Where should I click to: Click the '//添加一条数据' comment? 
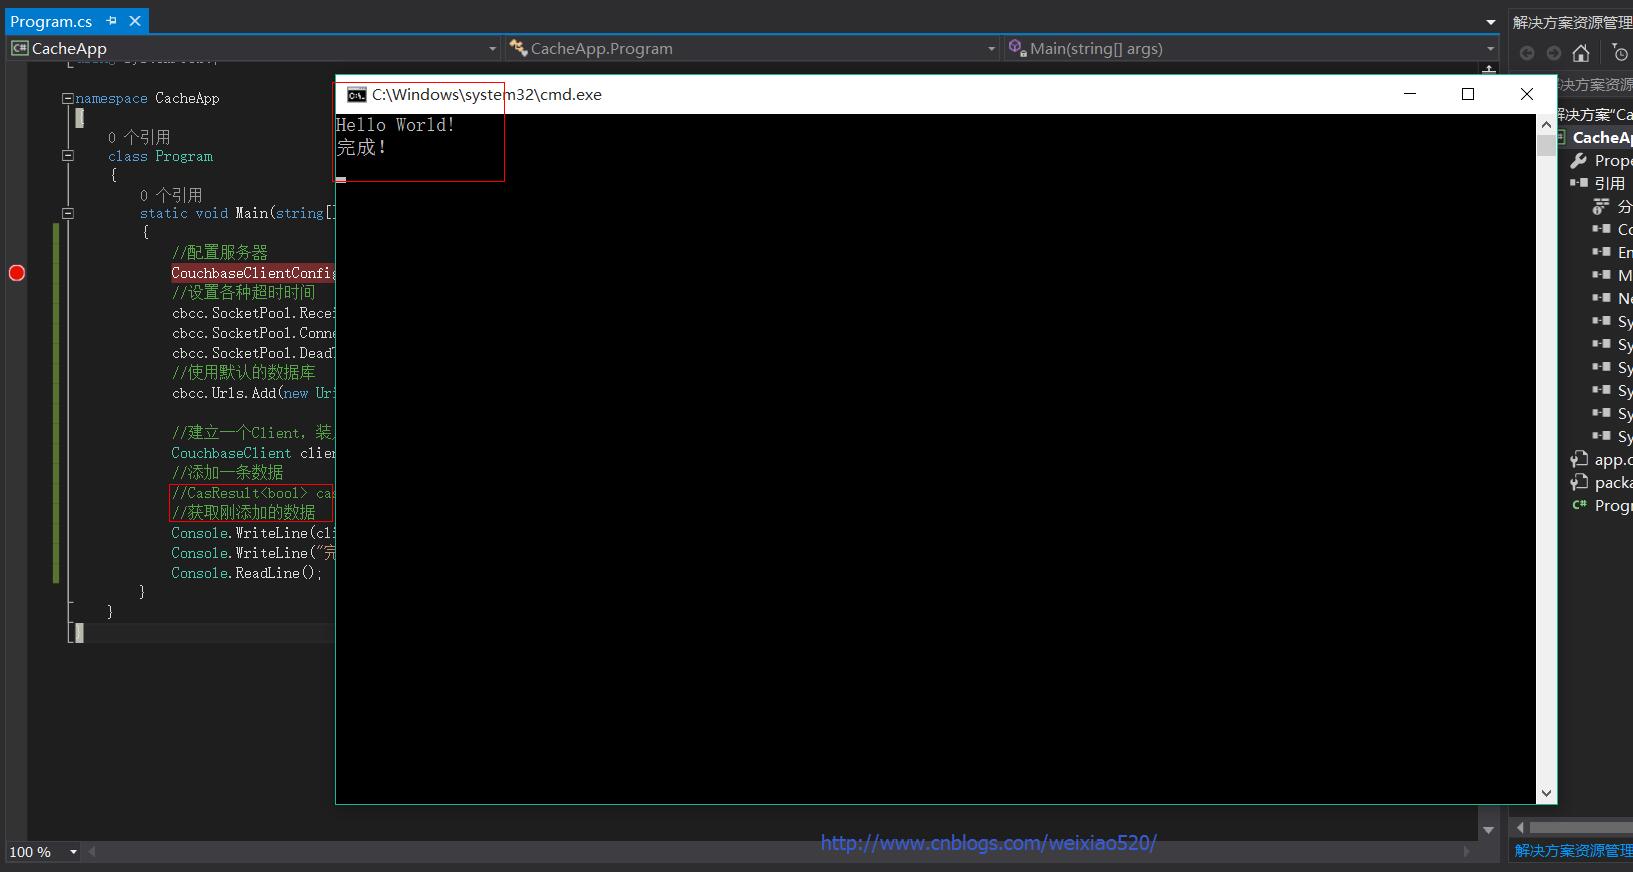point(227,473)
